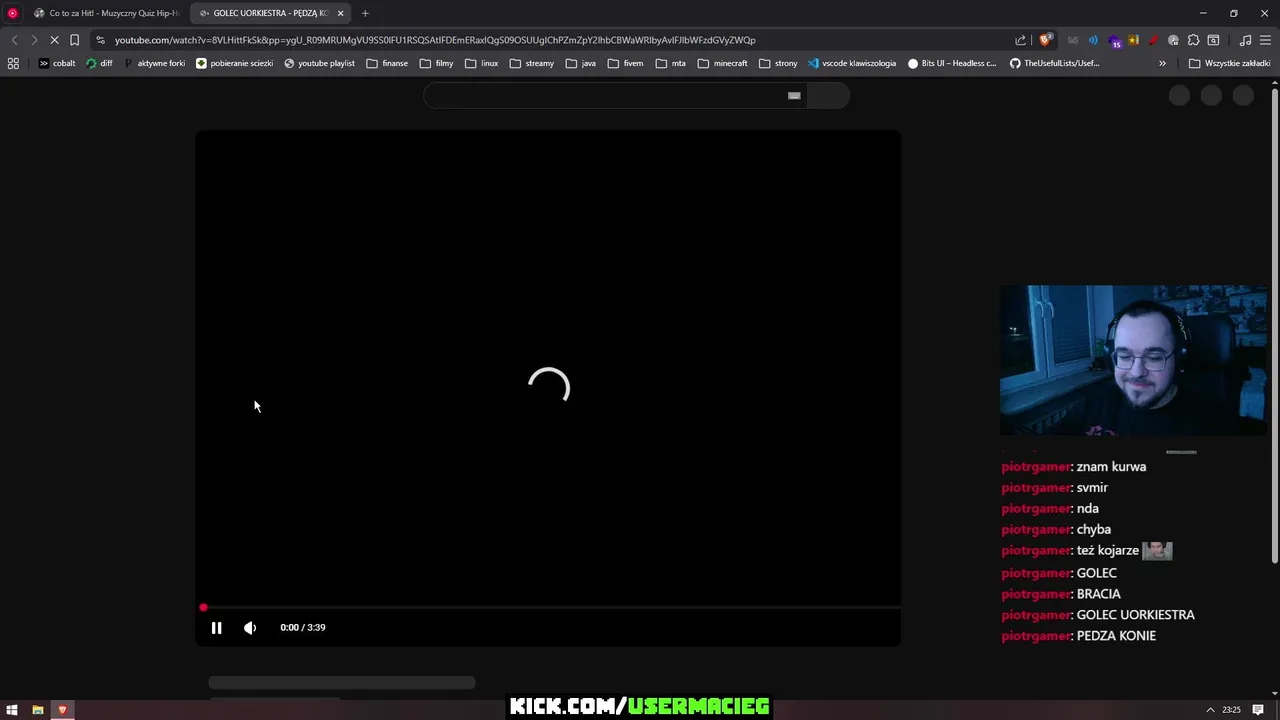Image resolution: width=1280 pixels, height=720 pixels.
Task: Click chat message 'GOLEC UORKIESTRA'
Action: point(1135,615)
